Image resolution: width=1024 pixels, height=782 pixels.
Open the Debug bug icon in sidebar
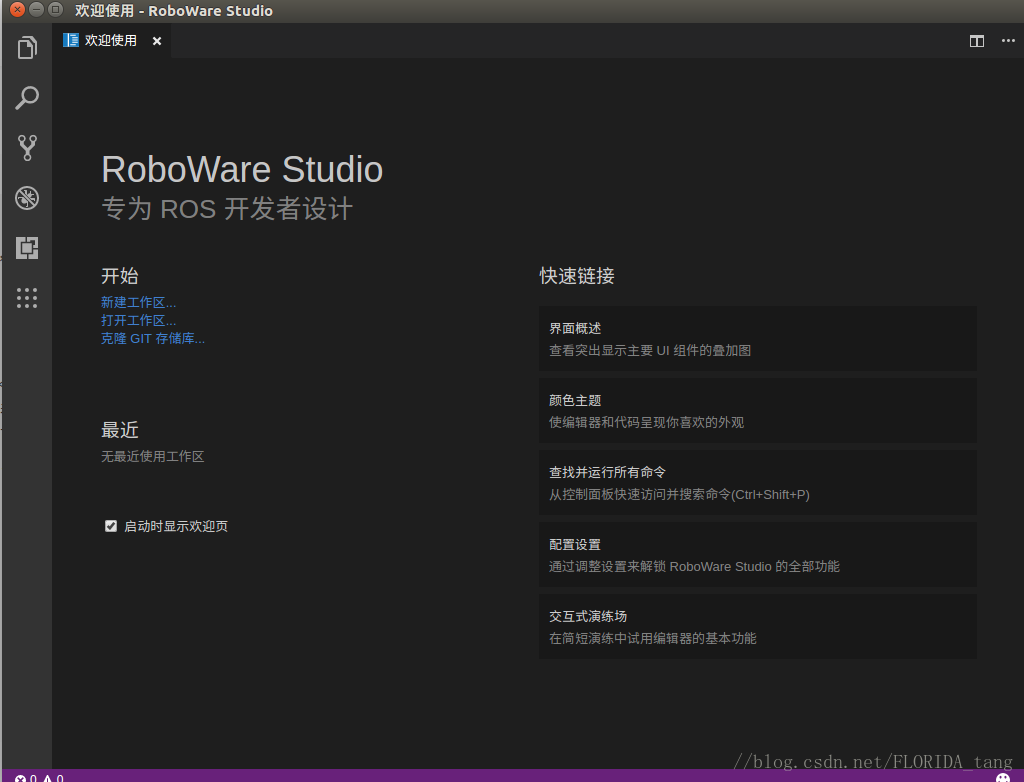(27, 198)
